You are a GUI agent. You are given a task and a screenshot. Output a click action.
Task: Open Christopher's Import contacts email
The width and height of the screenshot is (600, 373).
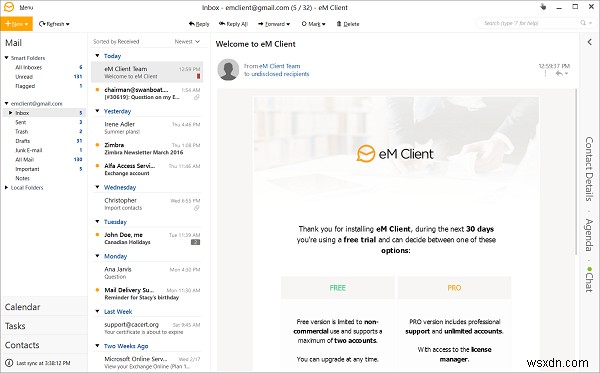tap(147, 204)
